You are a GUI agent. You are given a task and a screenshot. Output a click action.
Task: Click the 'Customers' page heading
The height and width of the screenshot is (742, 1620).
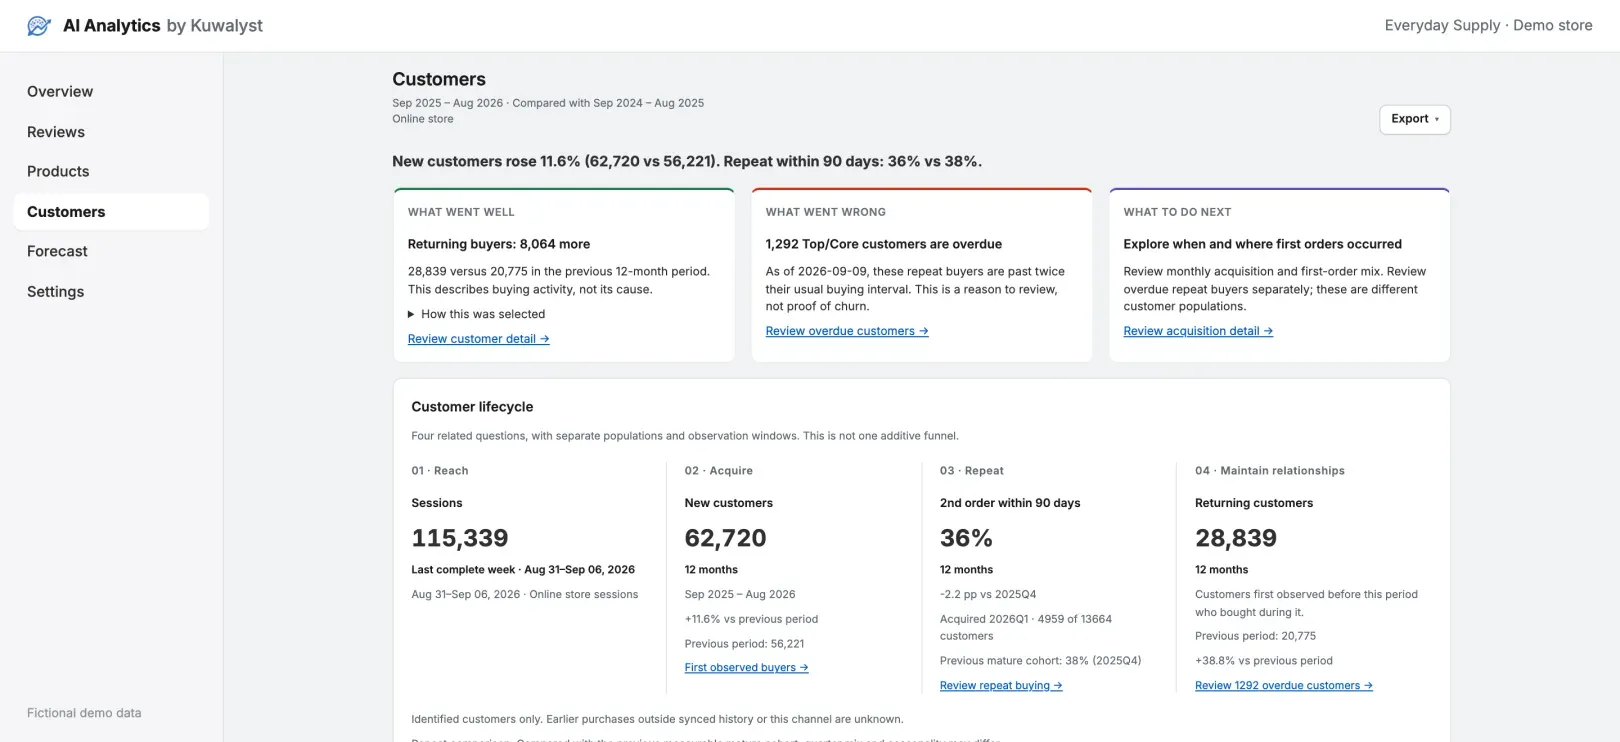click(439, 79)
